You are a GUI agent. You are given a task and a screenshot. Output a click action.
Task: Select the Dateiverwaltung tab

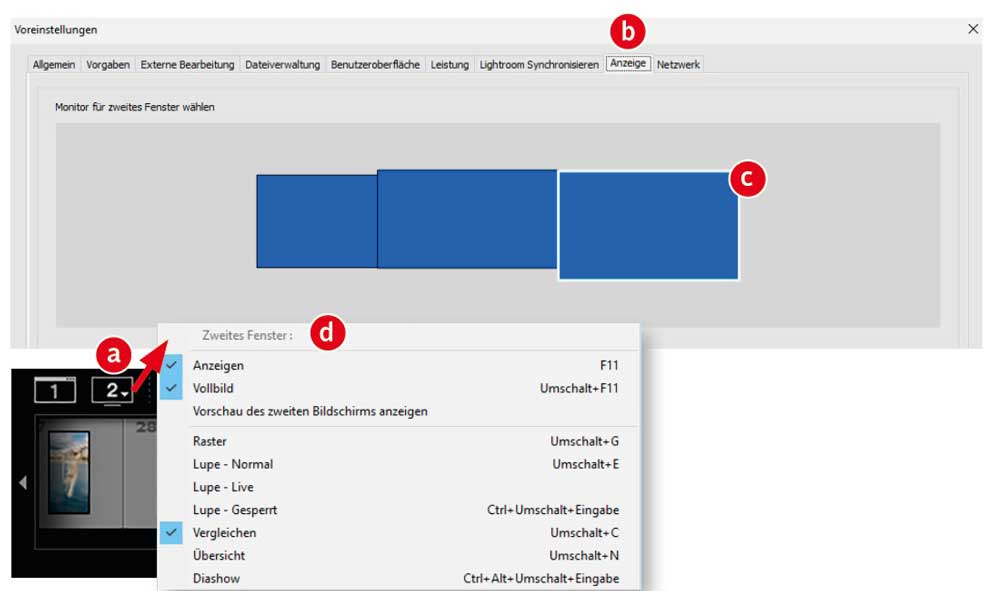coord(283,64)
